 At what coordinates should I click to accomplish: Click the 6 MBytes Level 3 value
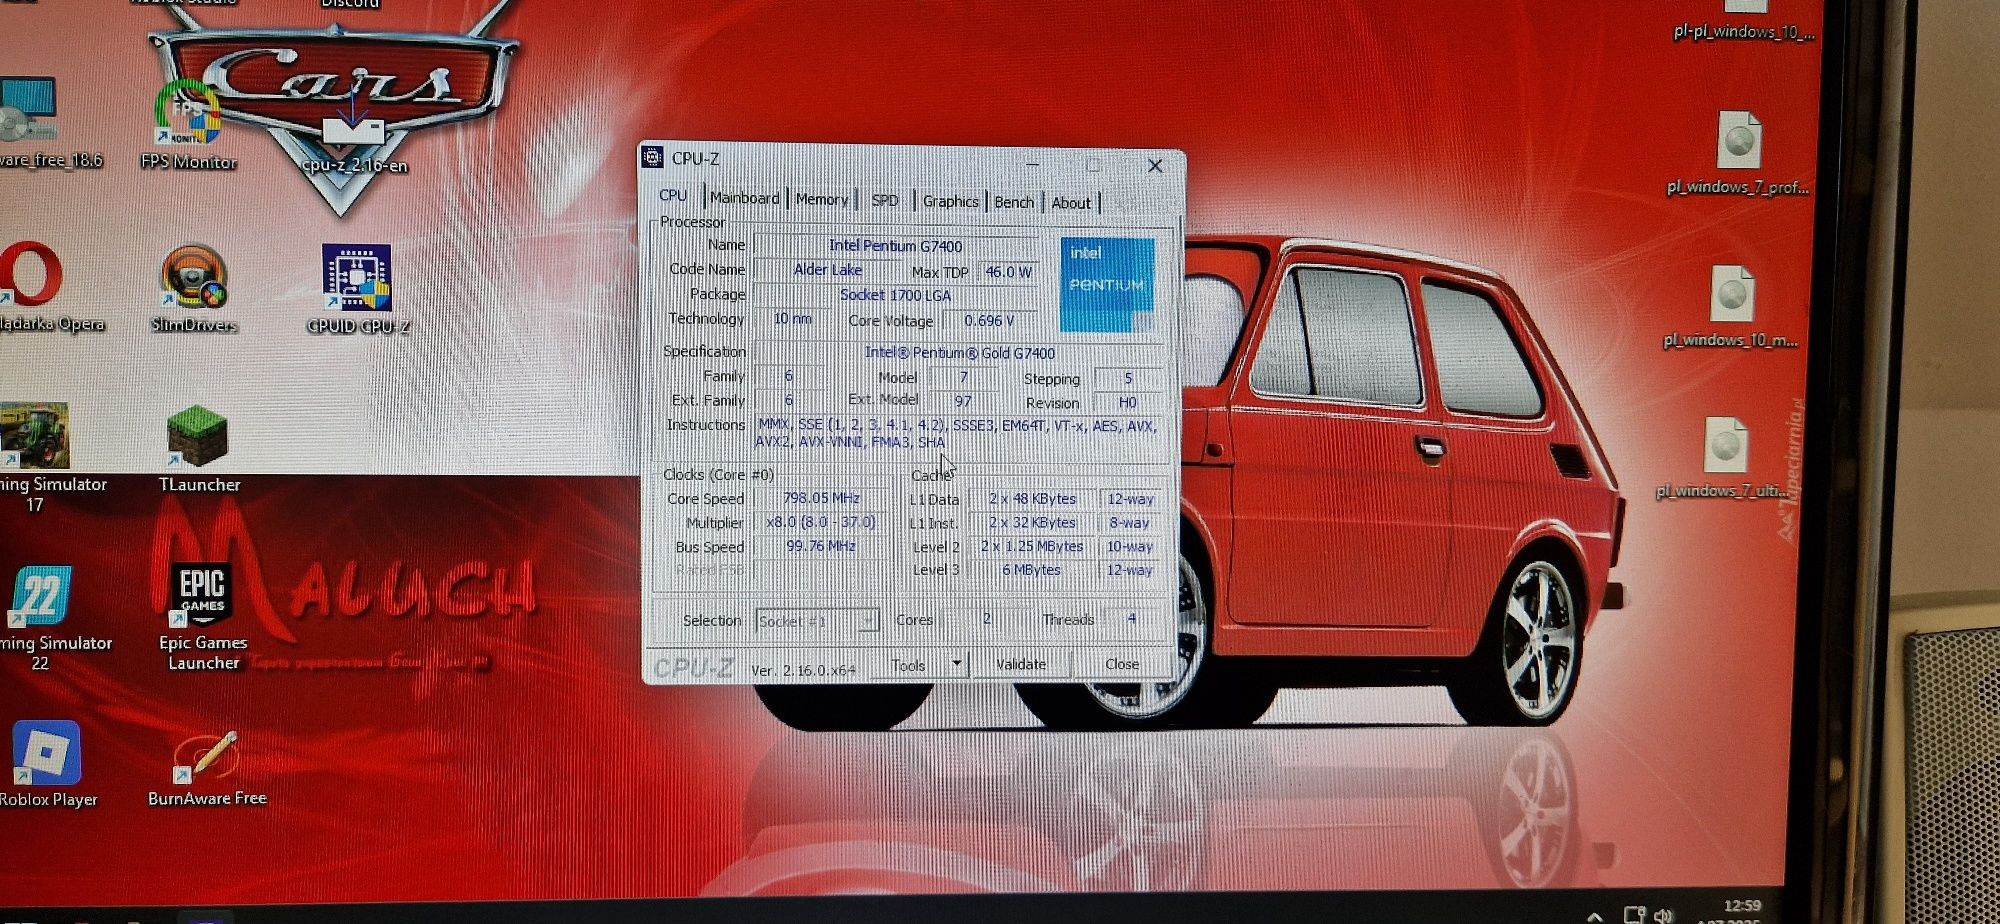pyautogui.click(x=1032, y=570)
